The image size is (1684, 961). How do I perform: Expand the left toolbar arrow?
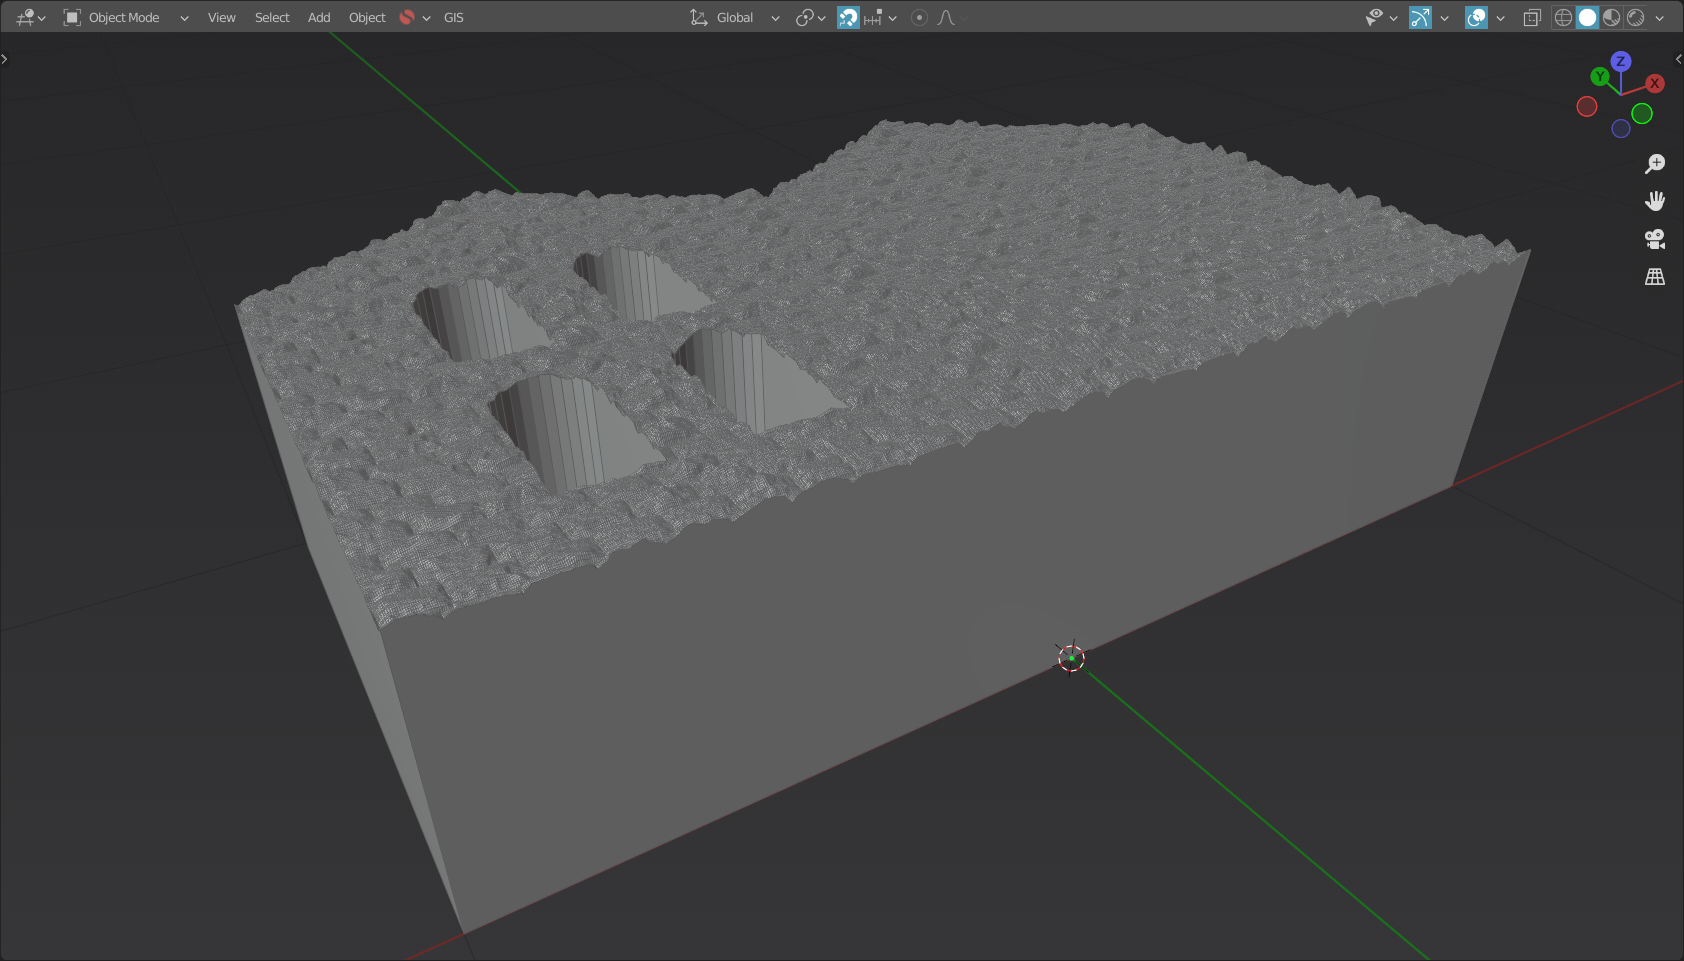point(5,59)
